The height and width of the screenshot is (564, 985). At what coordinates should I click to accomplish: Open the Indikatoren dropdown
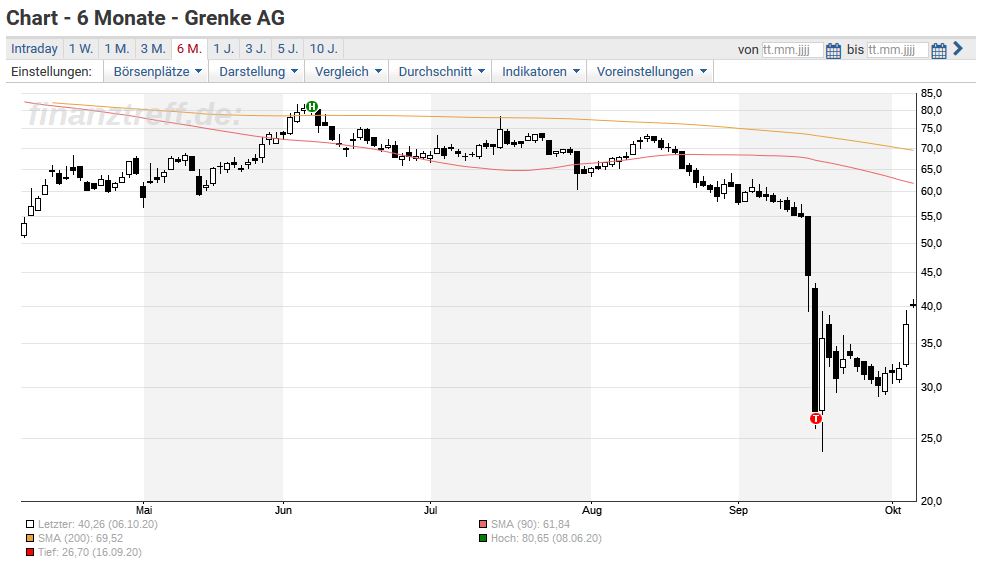pyautogui.click(x=540, y=72)
